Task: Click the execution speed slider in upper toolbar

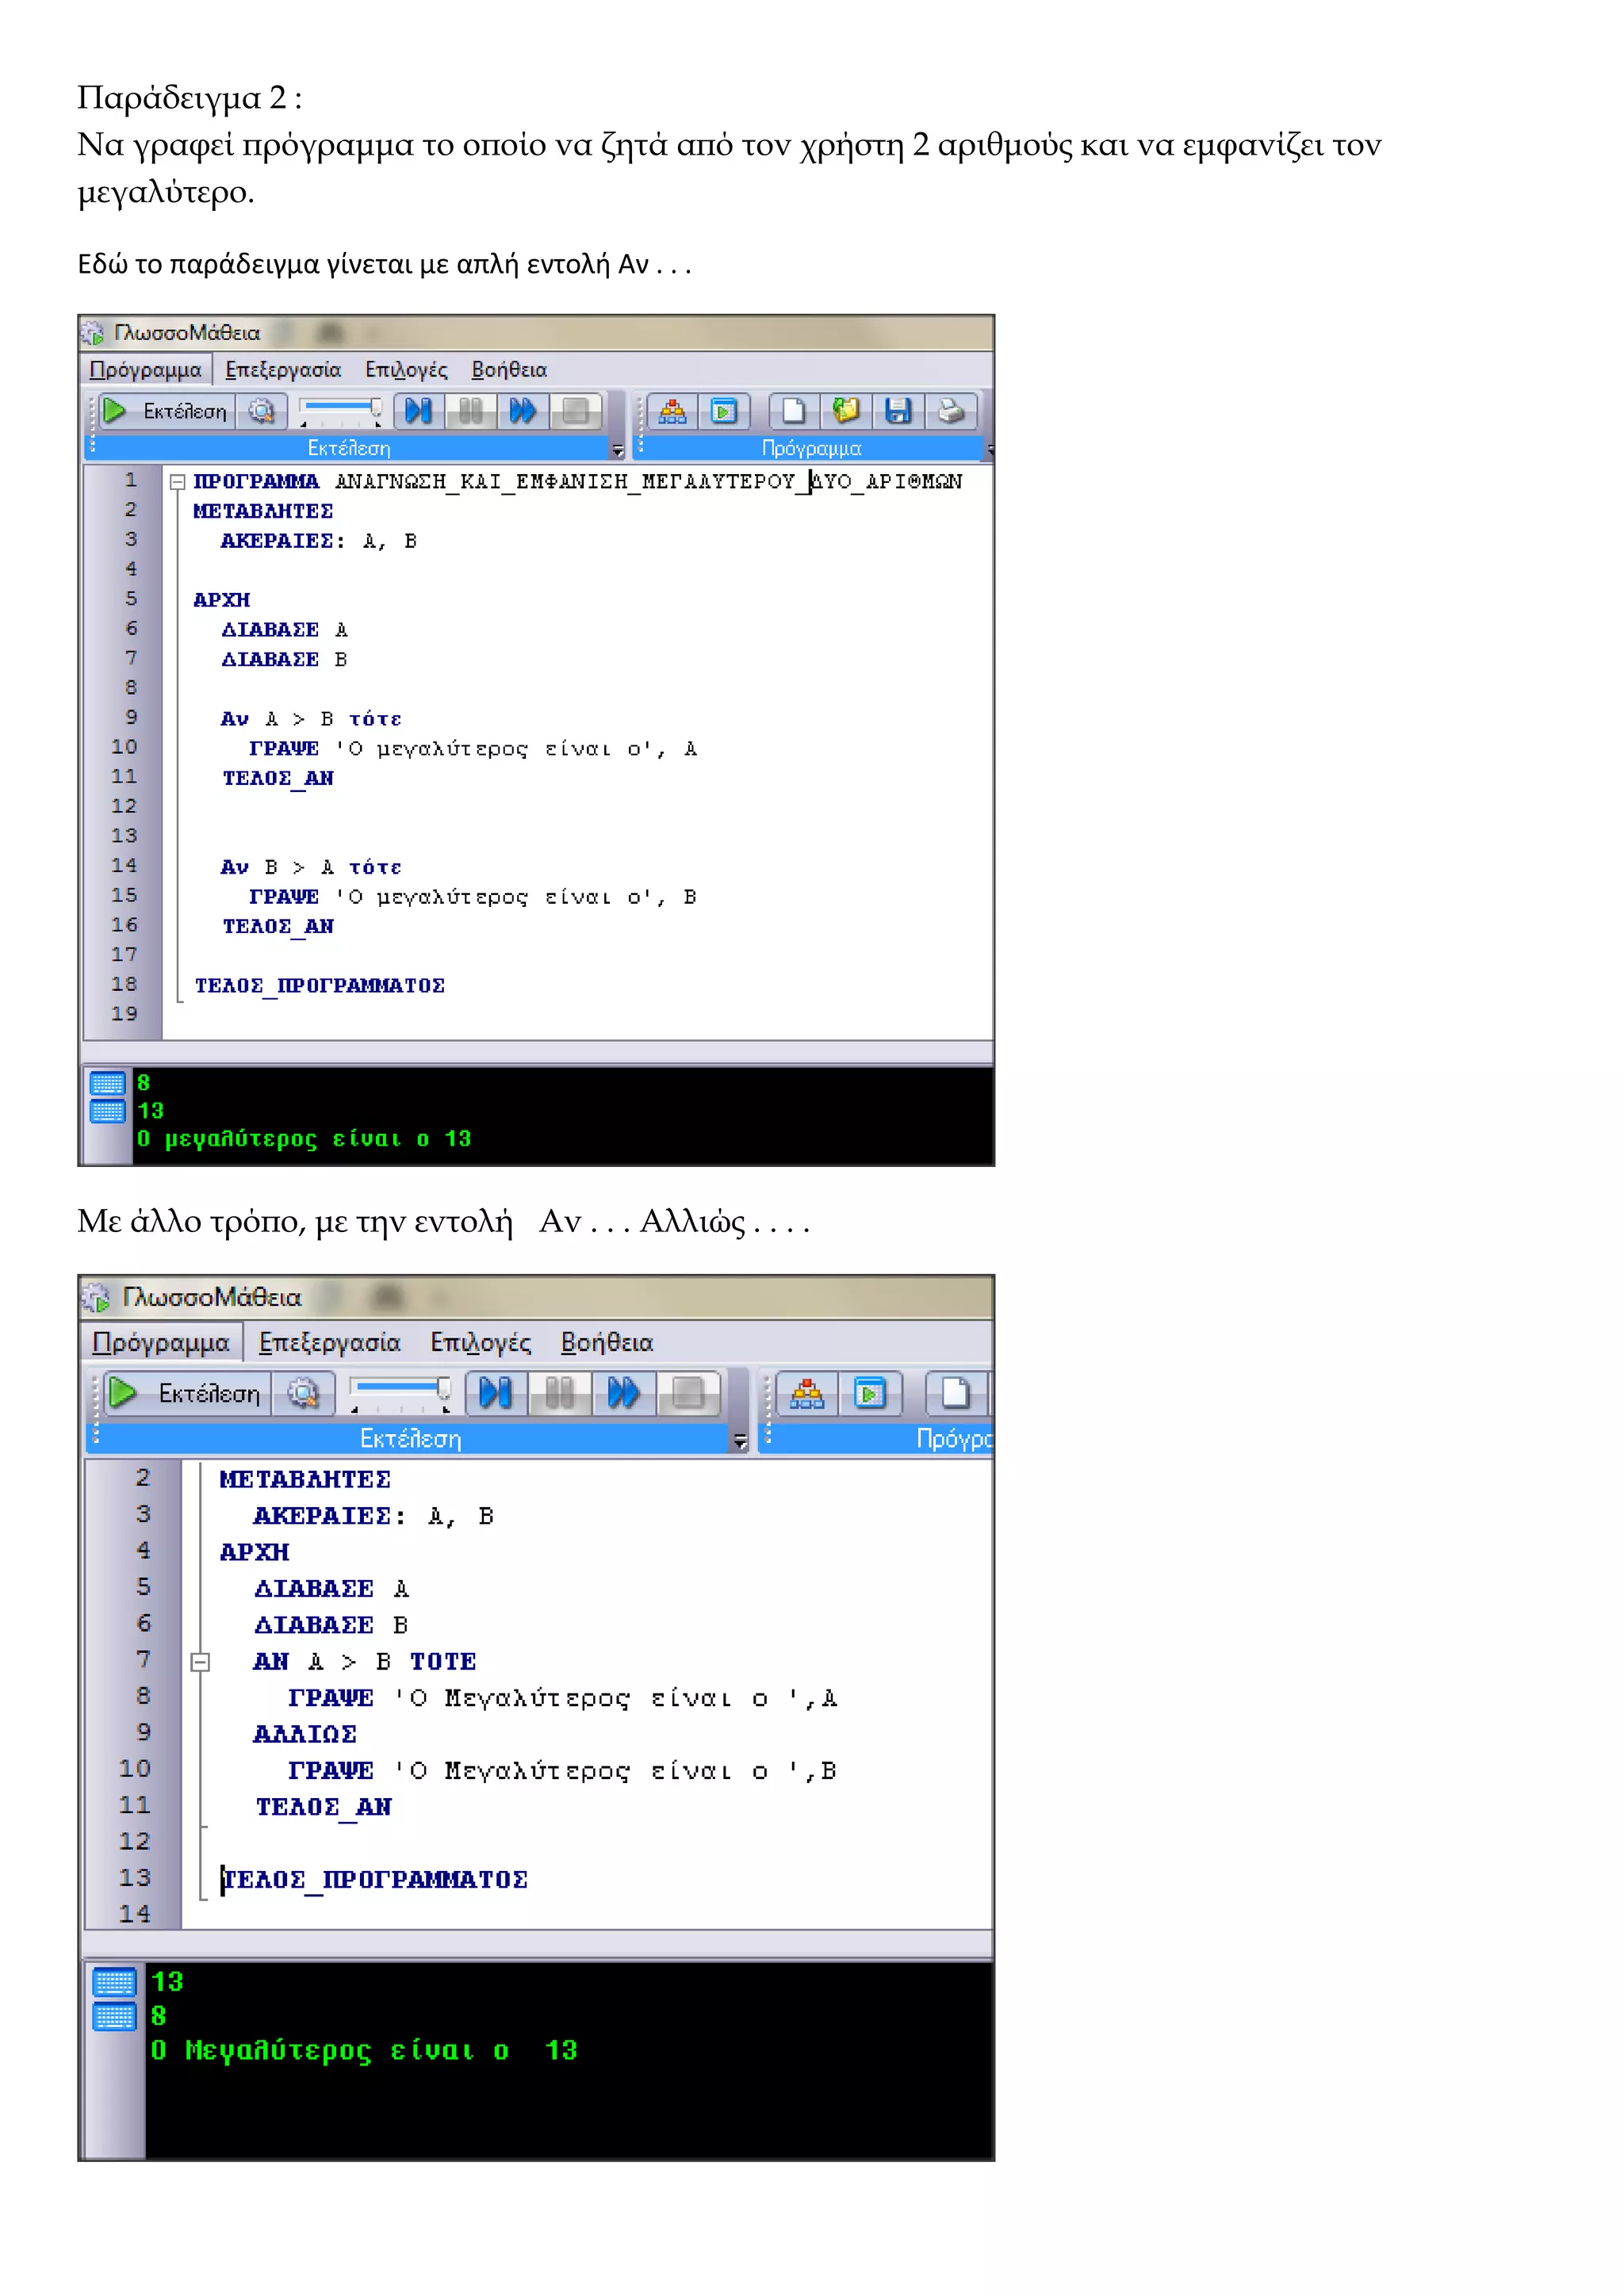Action: pos(341,408)
